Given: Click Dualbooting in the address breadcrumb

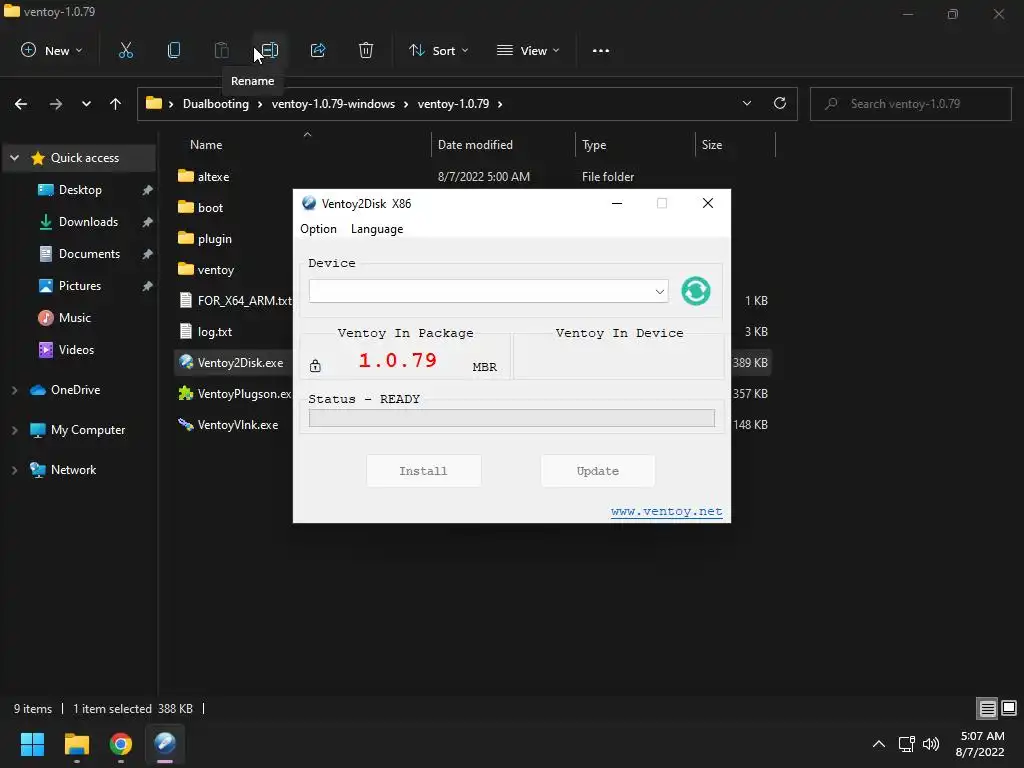Looking at the screenshot, I should [x=216, y=104].
